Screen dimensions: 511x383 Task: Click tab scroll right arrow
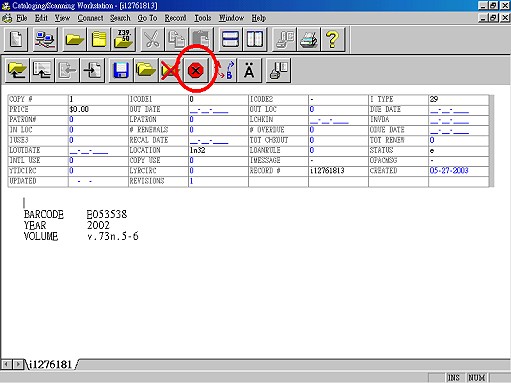click(x=18, y=364)
